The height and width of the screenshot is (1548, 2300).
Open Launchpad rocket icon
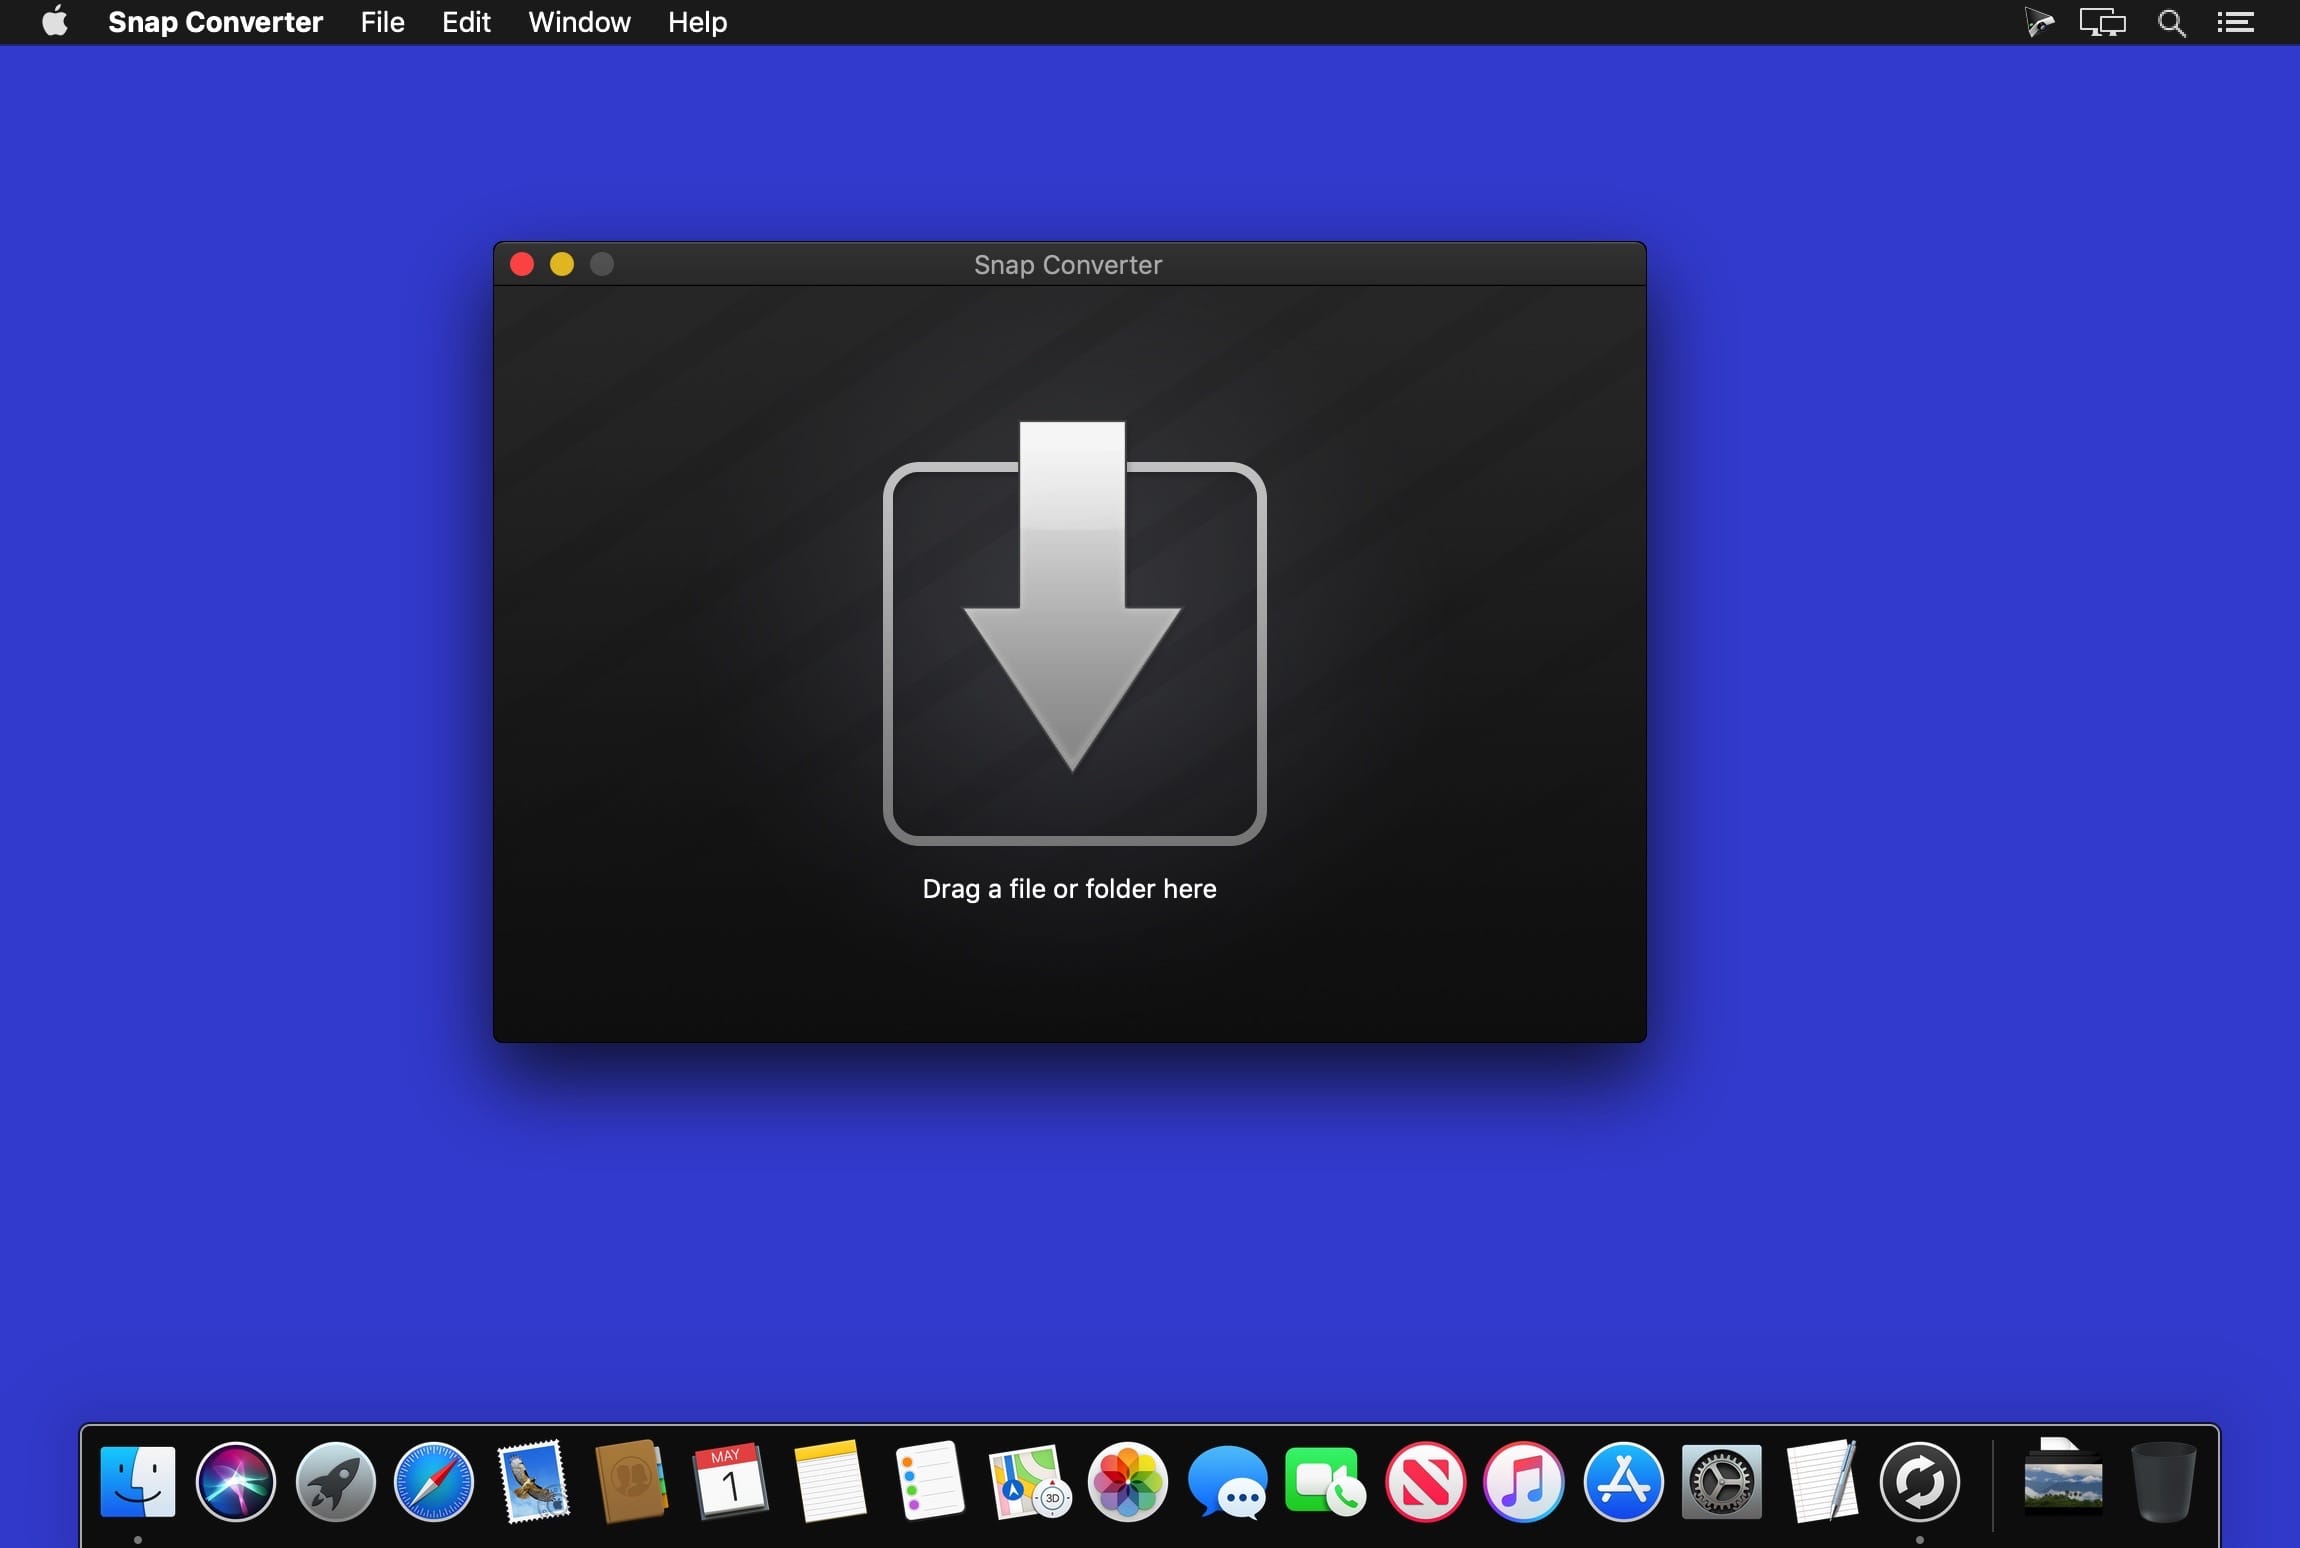point(335,1482)
